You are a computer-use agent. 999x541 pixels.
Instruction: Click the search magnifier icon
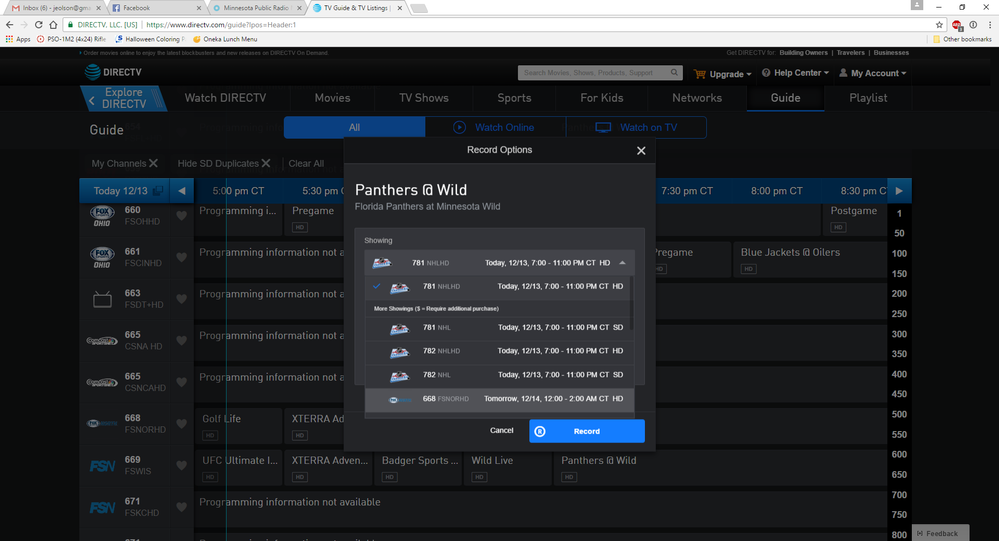tap(675, 73)
